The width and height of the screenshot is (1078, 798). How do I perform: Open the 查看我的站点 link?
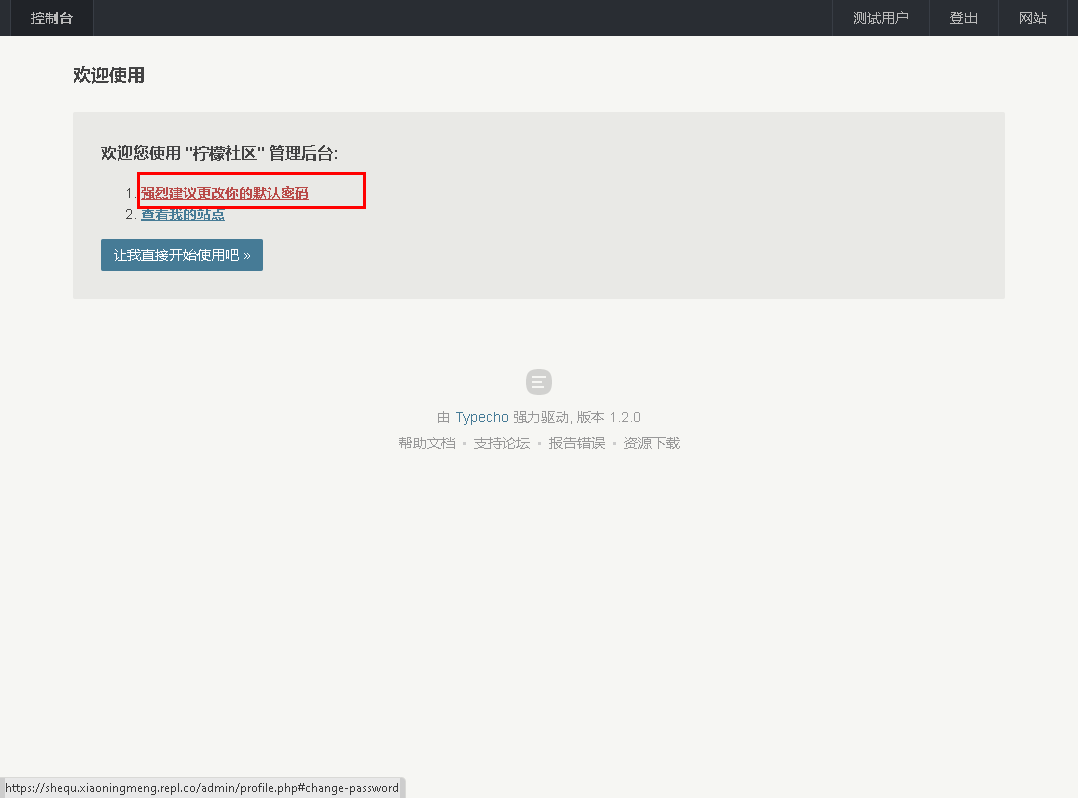coord(183,214)
